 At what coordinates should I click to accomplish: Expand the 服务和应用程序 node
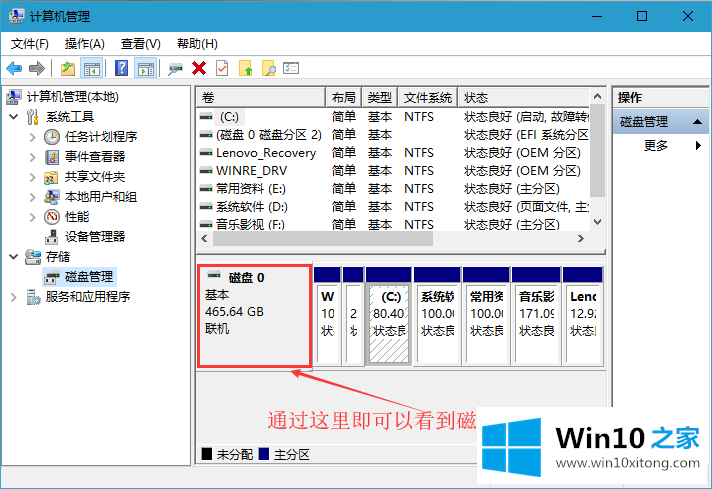pyautogui.click(x=14, y=297)
